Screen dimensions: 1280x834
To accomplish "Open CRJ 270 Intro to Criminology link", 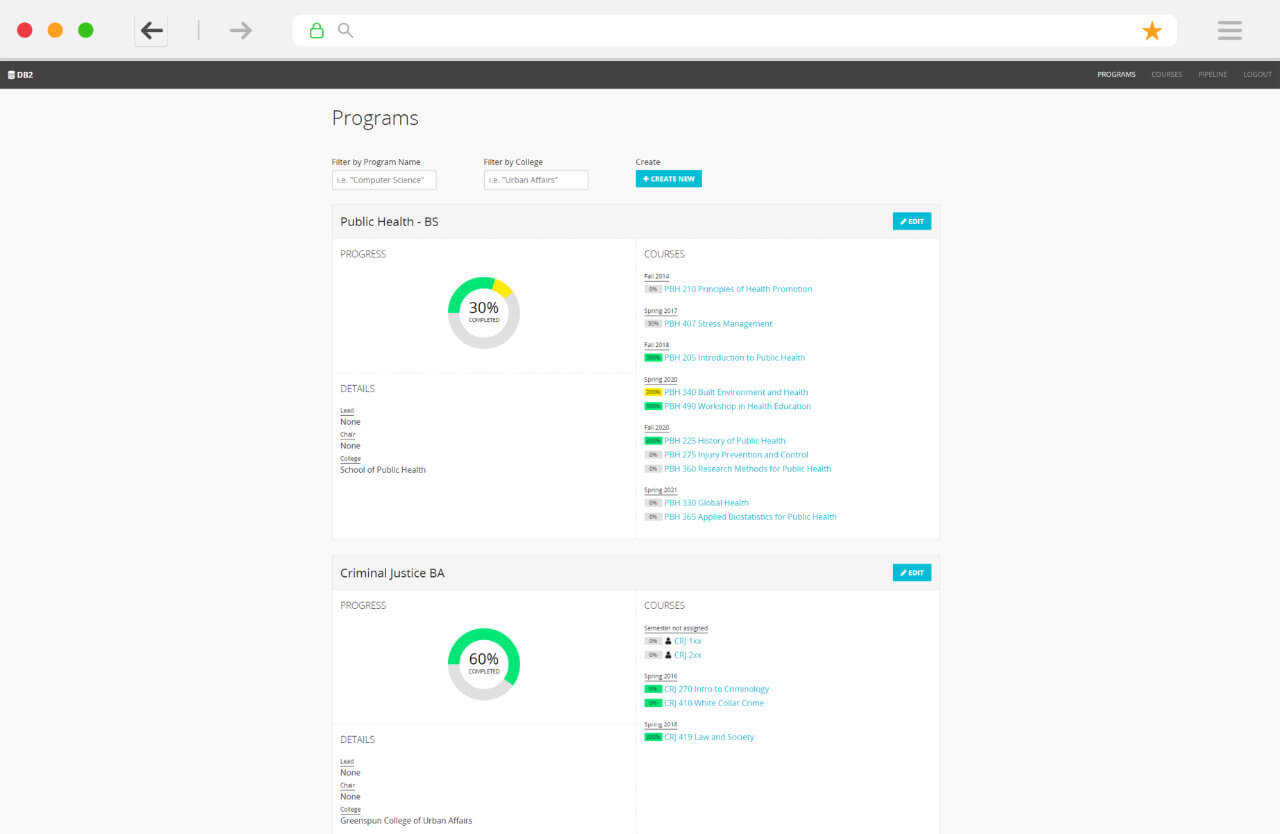I will (x=716, y=689).
